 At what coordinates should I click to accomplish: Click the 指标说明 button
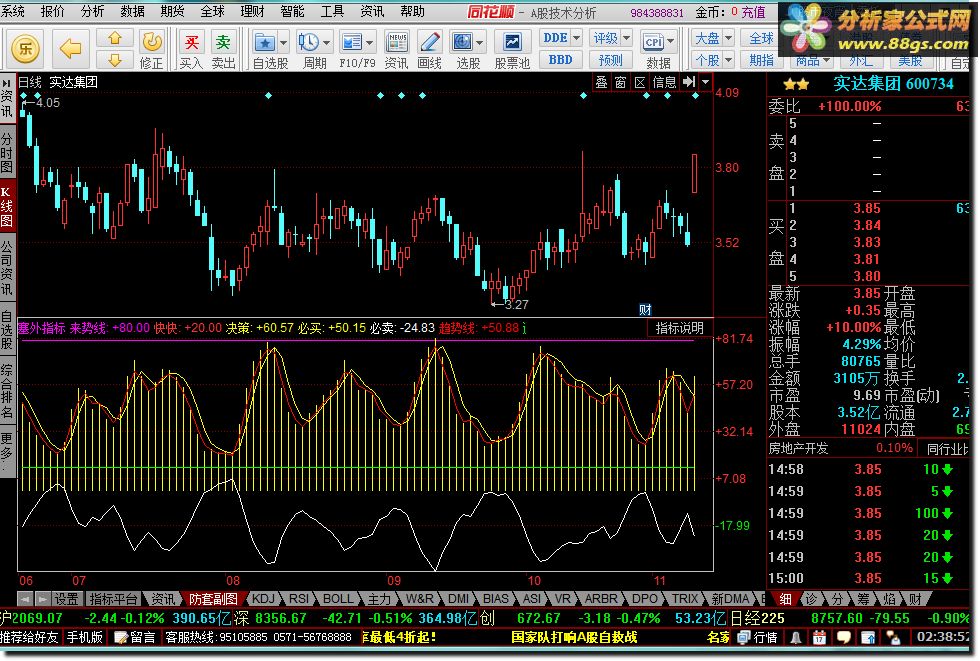(679, 328)
